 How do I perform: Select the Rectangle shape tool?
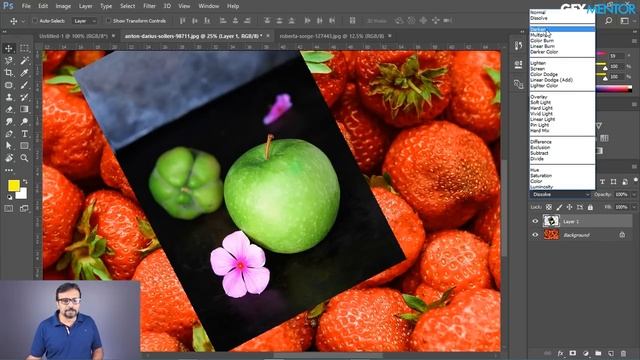(x=24, y=146)
